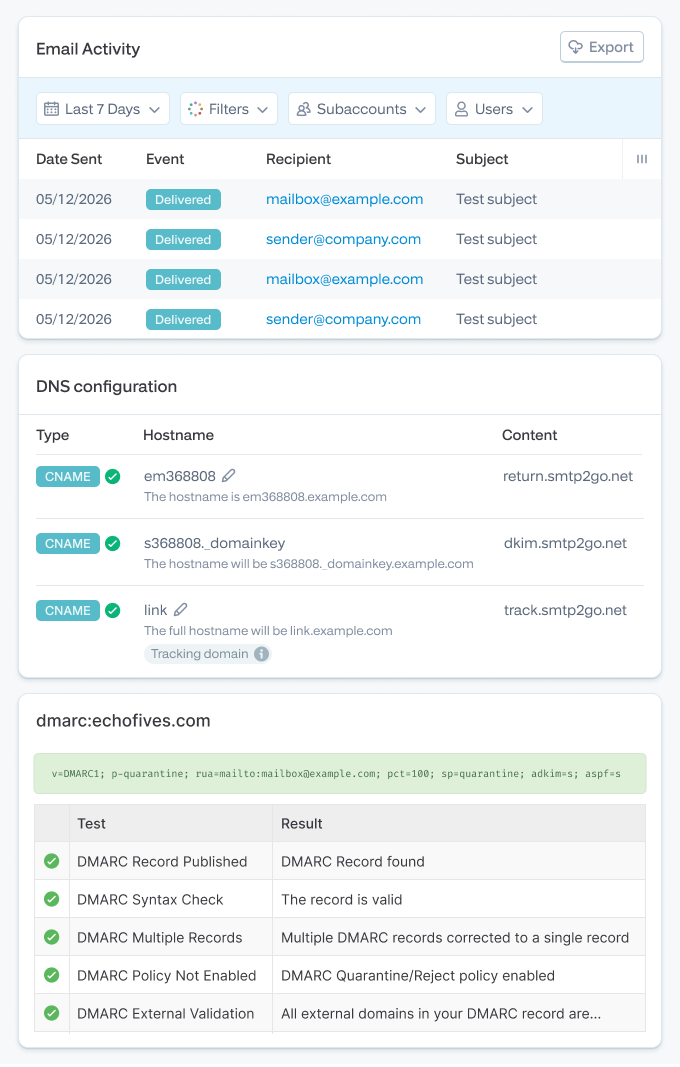Click green check icon for link CNAME record
This screenshot has height=1067, width=680.
tap(113, 610)
